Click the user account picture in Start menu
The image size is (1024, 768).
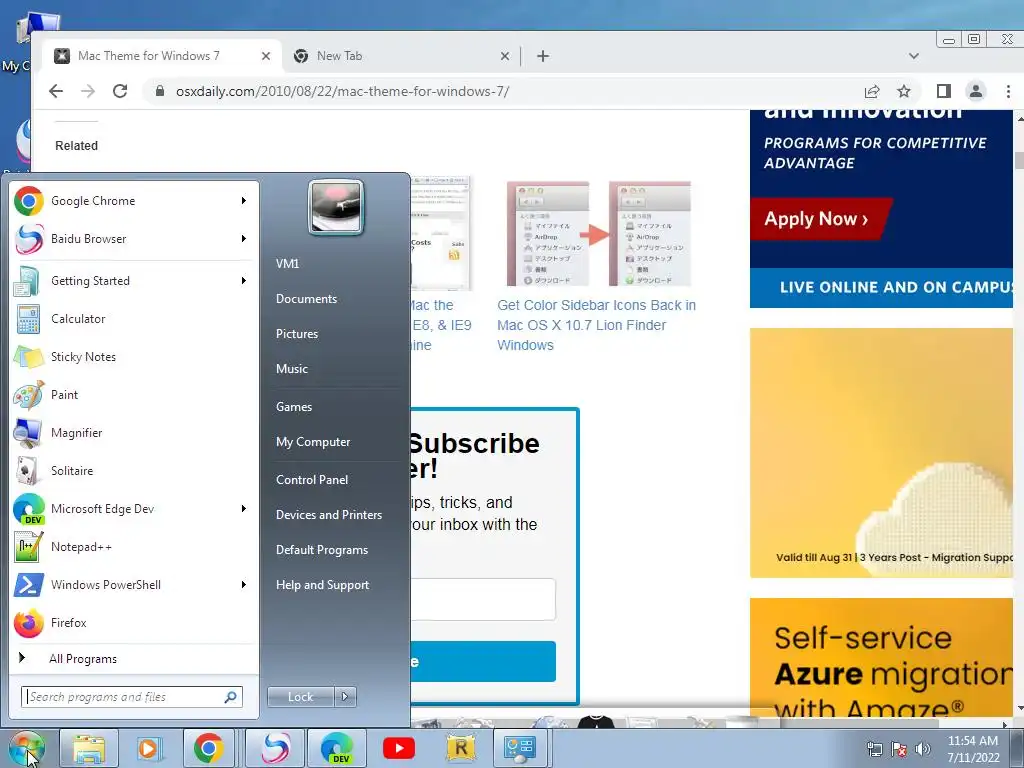coord(336,207)
